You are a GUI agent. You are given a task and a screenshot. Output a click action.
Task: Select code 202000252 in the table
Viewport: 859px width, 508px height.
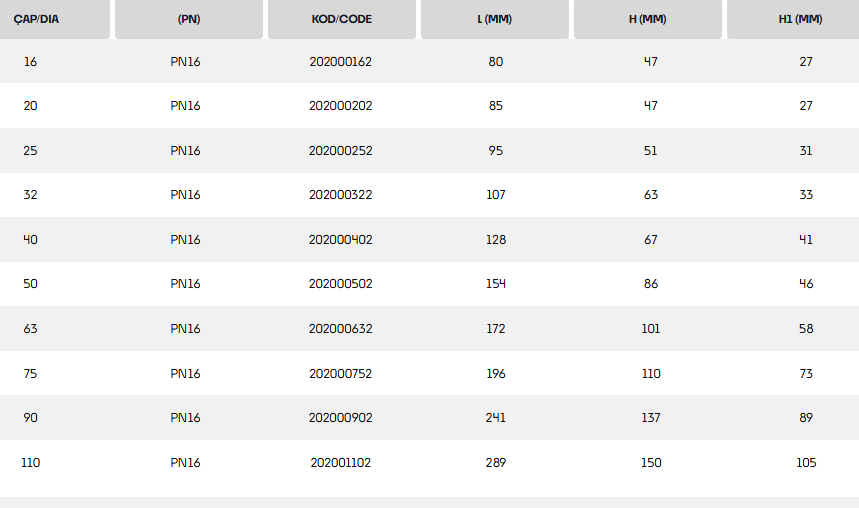pyautogui.click(x=340, y=151)
